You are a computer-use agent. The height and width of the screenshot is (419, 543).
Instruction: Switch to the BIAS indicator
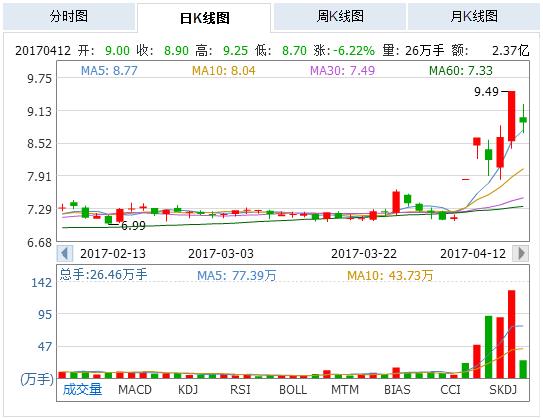397,390
